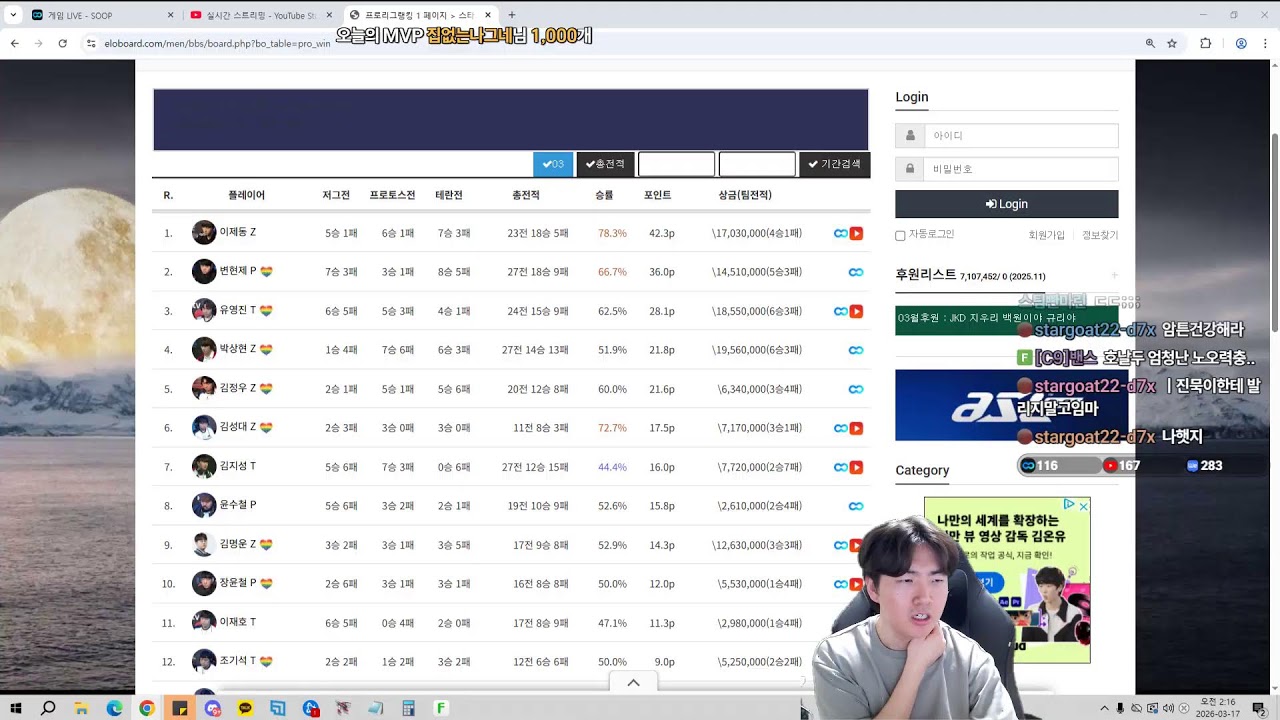The height and width of the screenshot is (720, 1280).
Task: Open KakaoTalk from the taskbar
Action: click(245, 708)
